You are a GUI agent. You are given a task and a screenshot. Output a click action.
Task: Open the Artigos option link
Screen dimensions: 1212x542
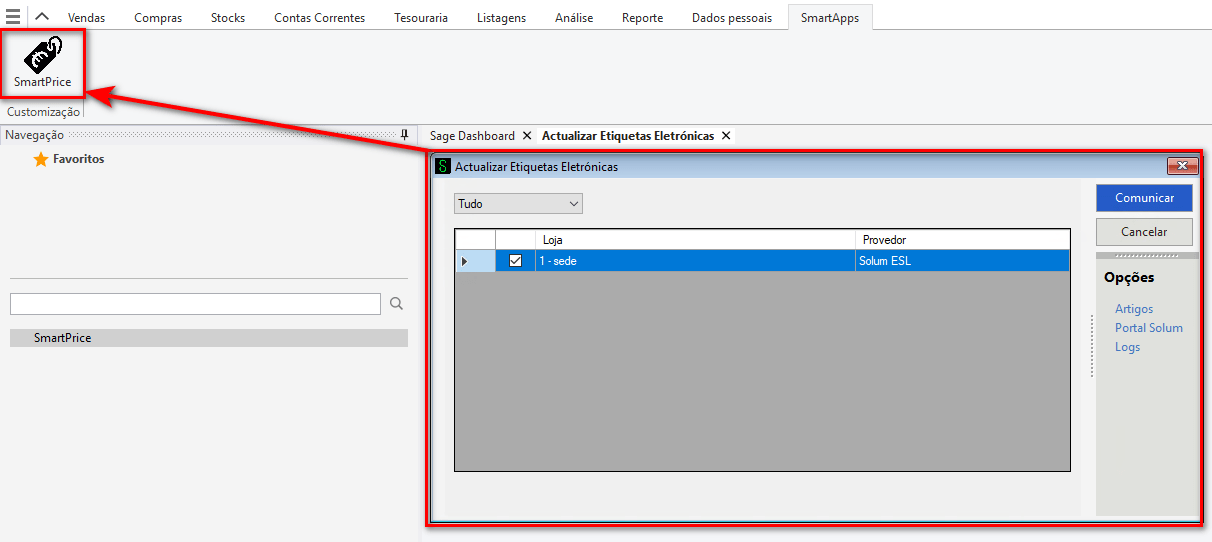pyautogui.click(x=1134, y=309)
